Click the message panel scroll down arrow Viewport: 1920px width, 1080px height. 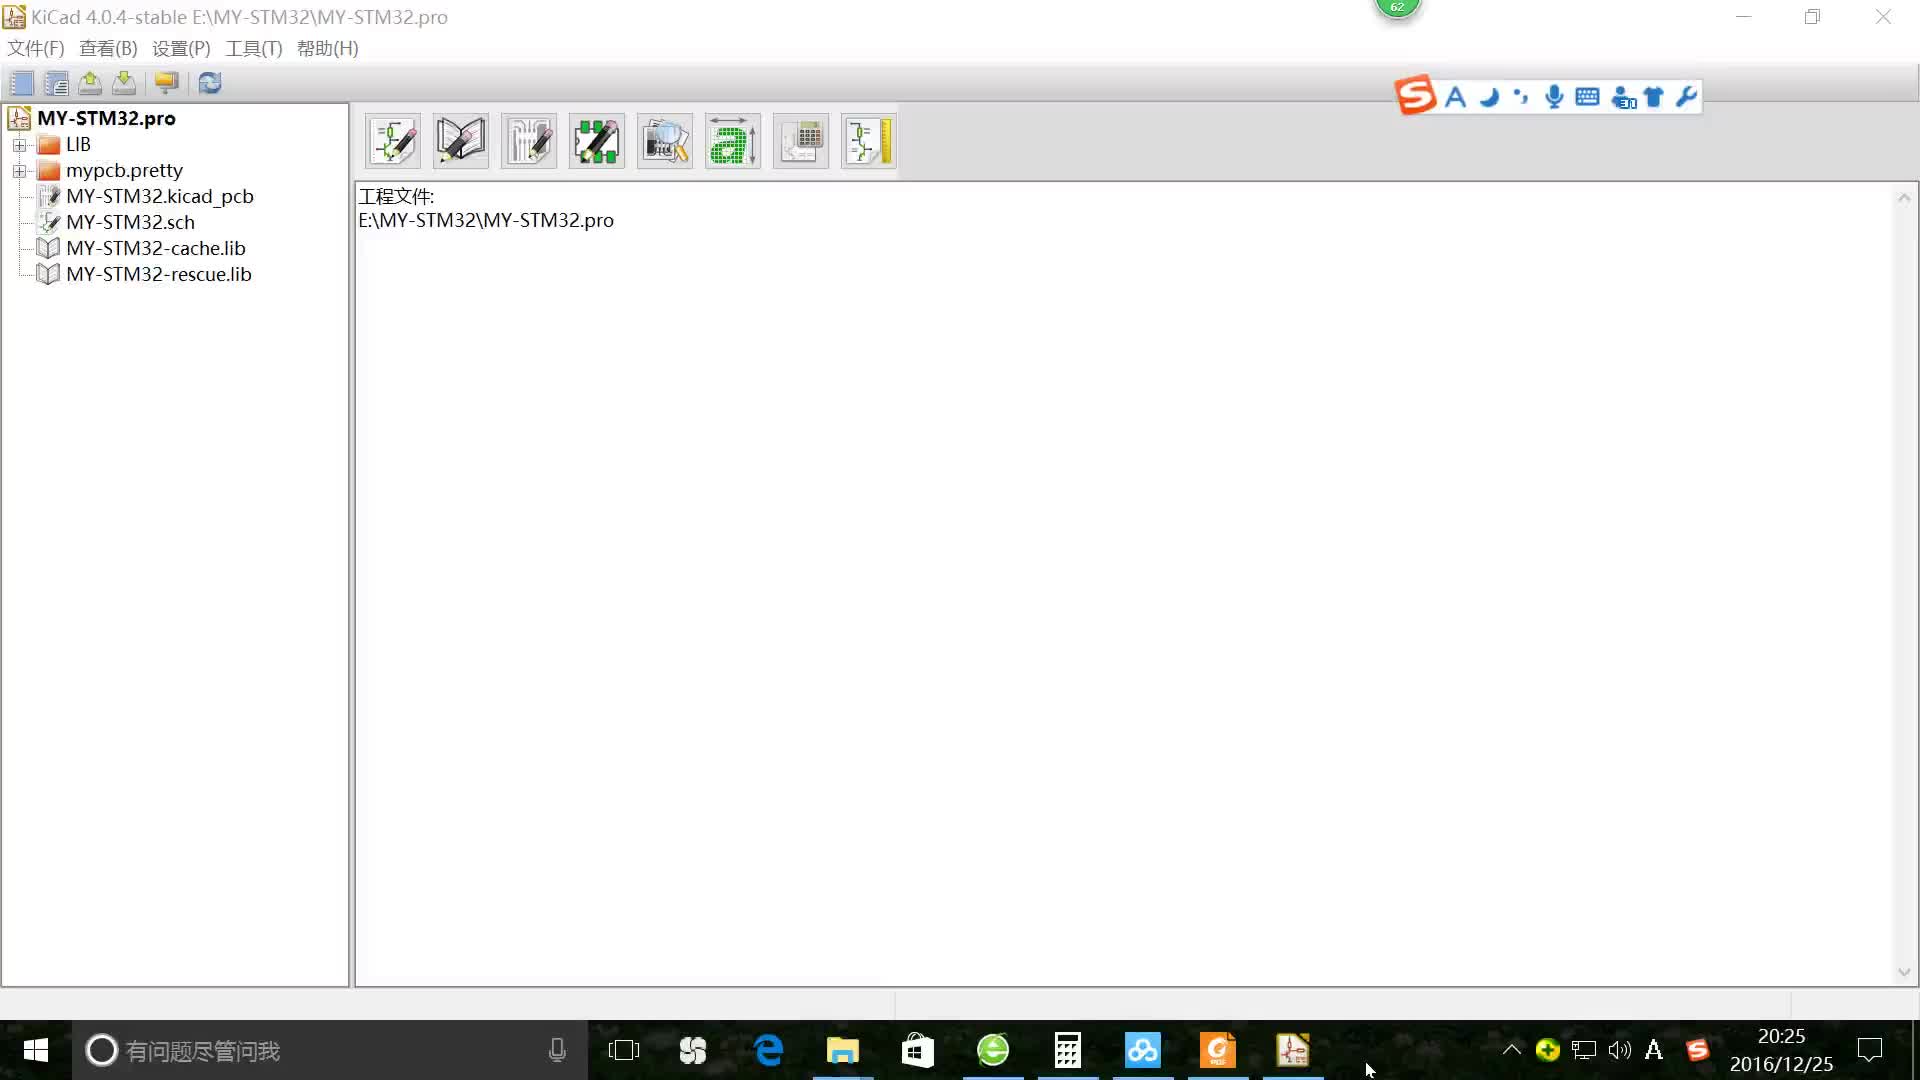(x=1904, y=972)
